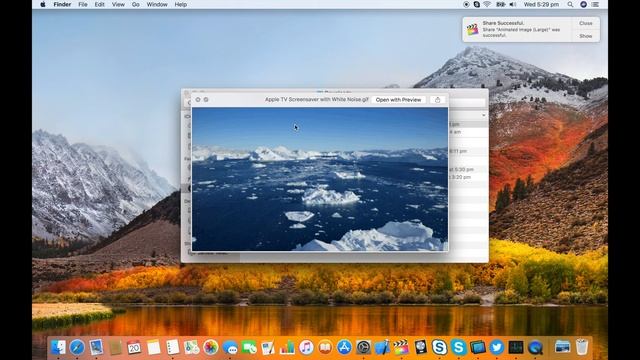The height and width of the screenshot is (360, 640).
Task: Open FaceTime from the Dock
Action: pyautogui.click(x=249, y=347)
